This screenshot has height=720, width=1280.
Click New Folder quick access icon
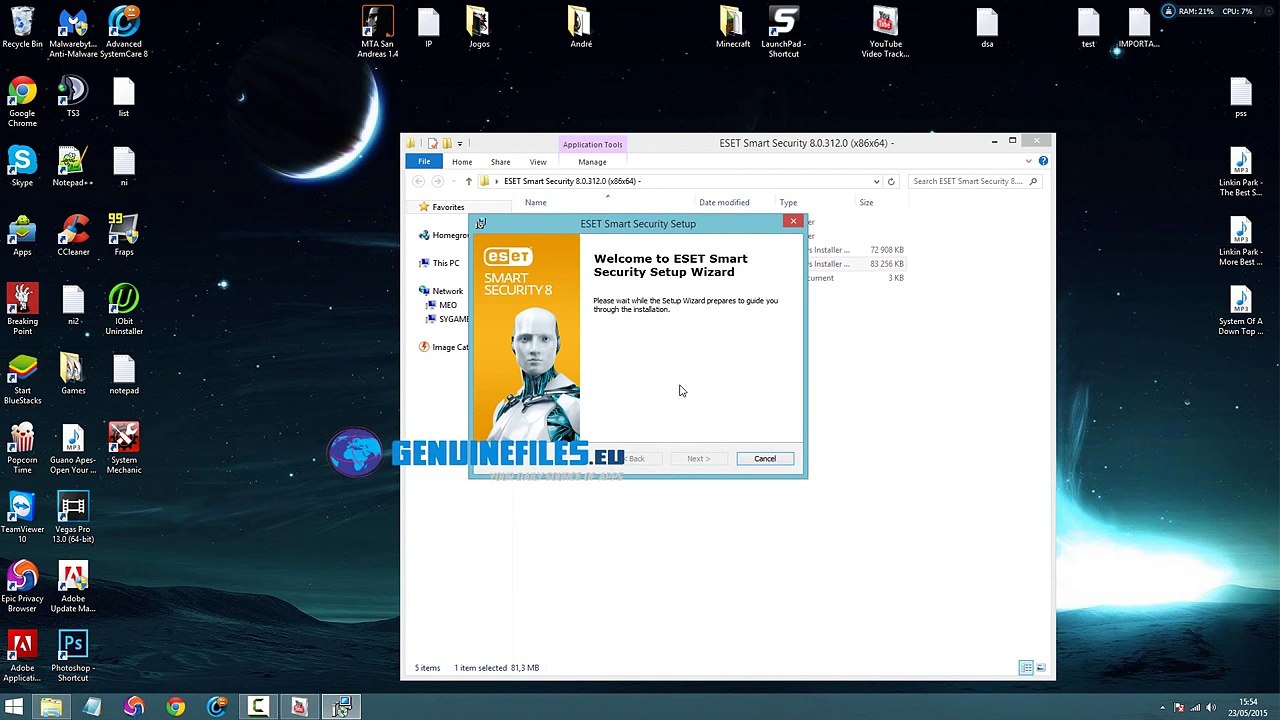pos(446,143)
